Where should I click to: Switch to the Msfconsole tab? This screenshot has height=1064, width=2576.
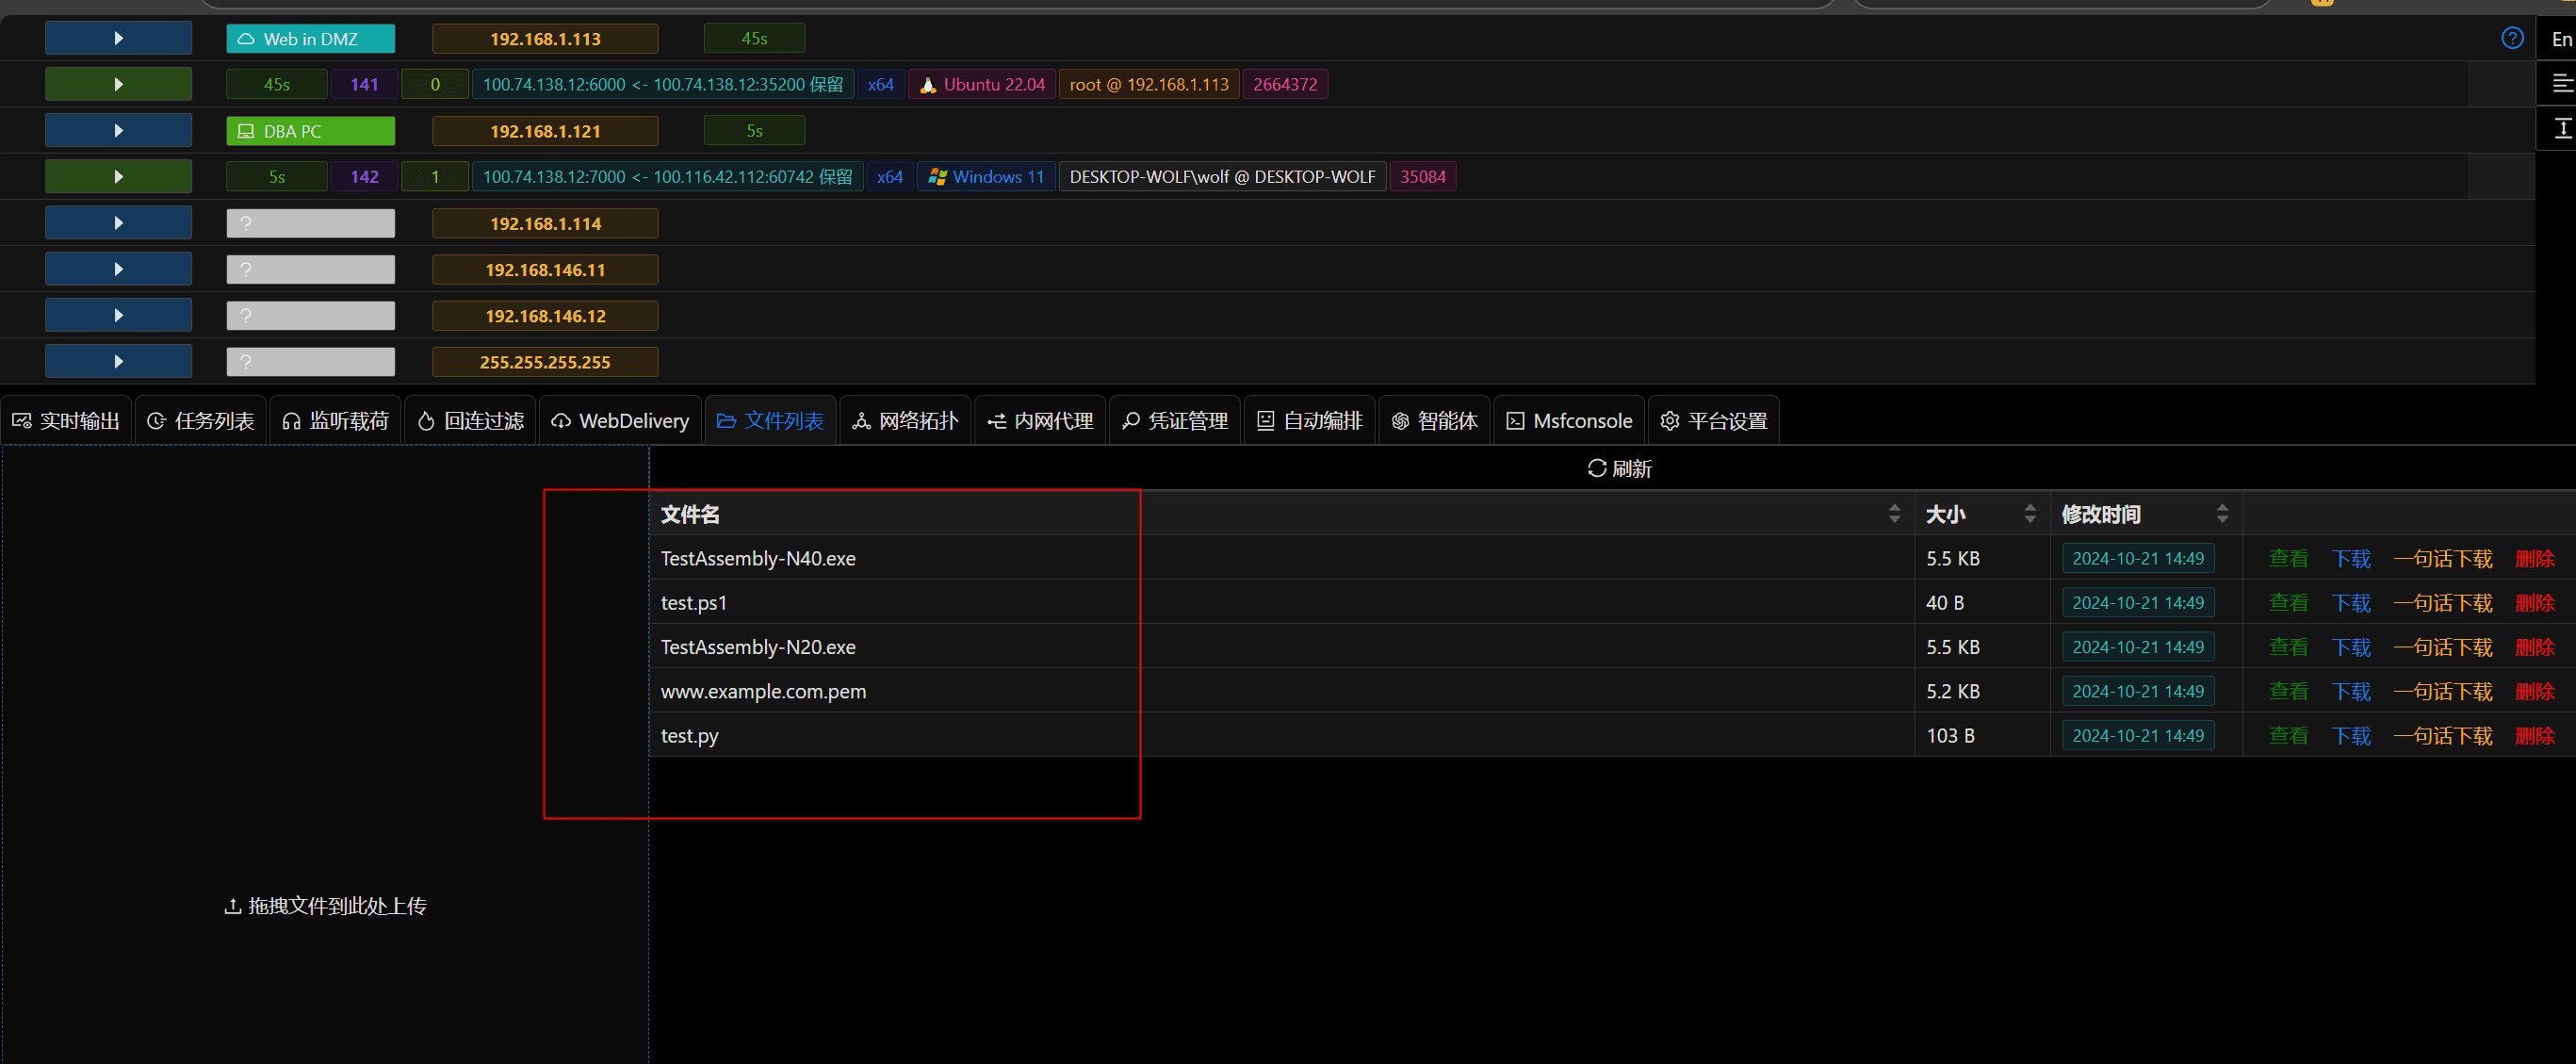pyautogui.click(x=1569, y=421)
